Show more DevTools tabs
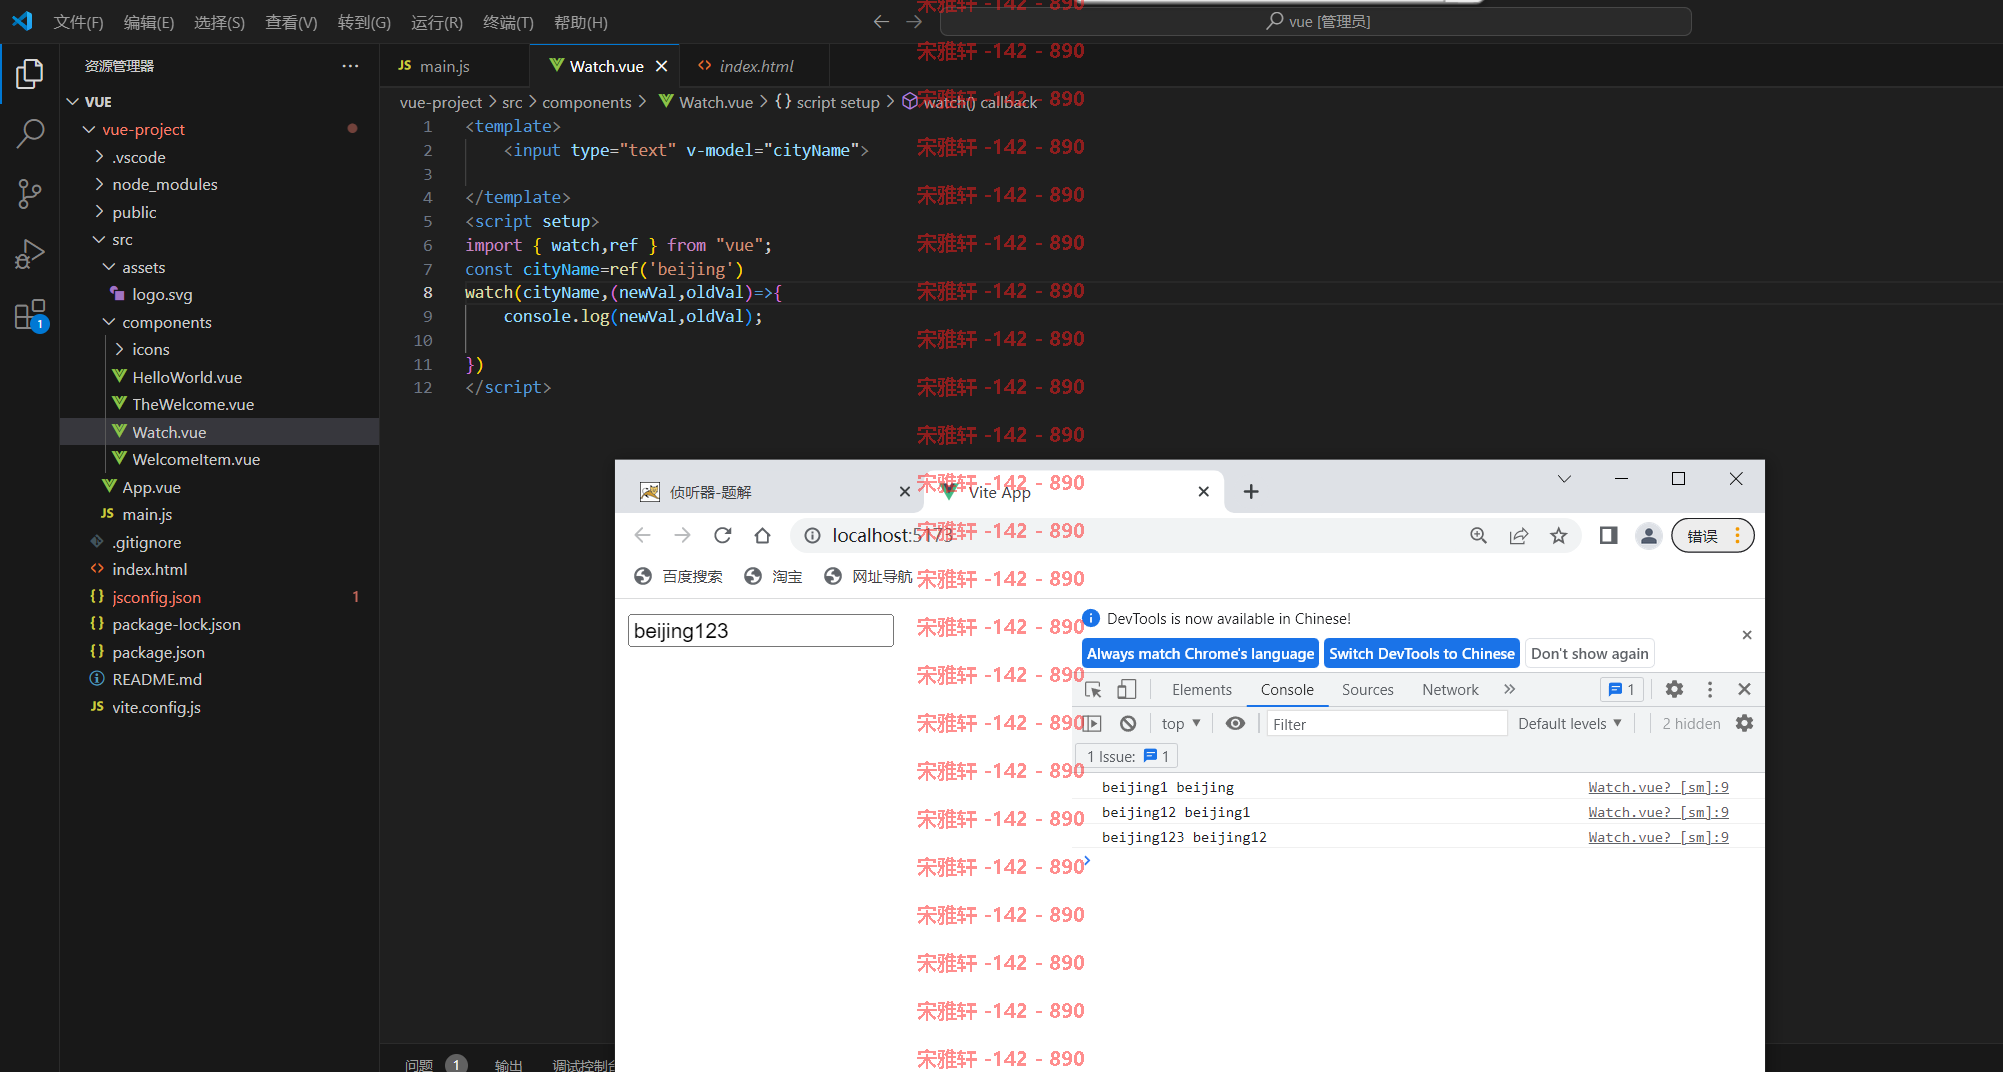This screenshot has height=1072, width=2003. (1509, 689)
